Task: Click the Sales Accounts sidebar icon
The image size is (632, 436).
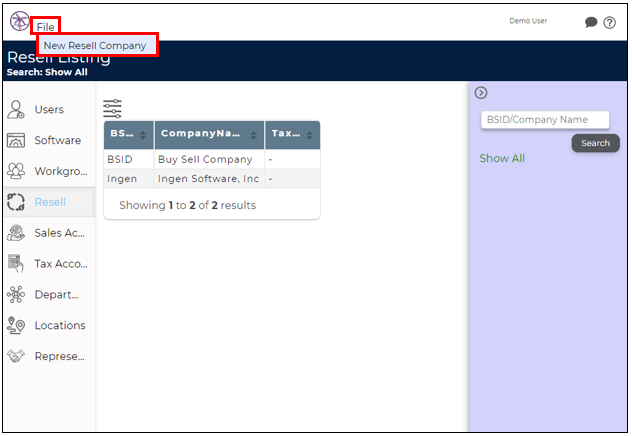Action: [16, 233]
